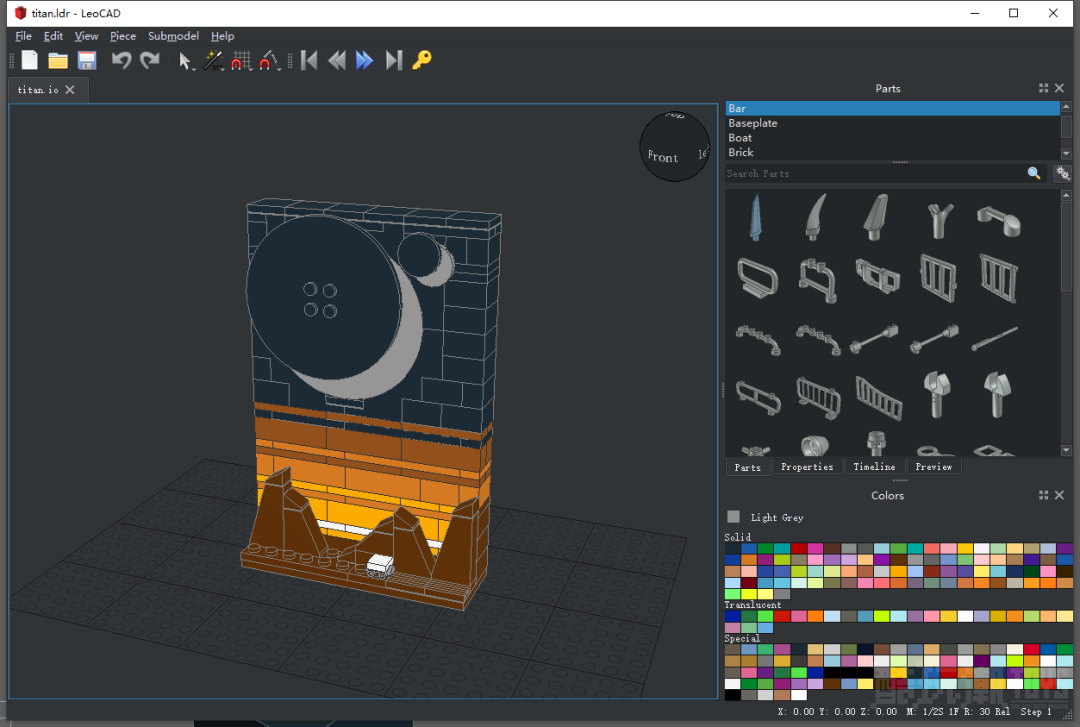
Task: Pick the curved horn bar part
Action: coord(816,217)
